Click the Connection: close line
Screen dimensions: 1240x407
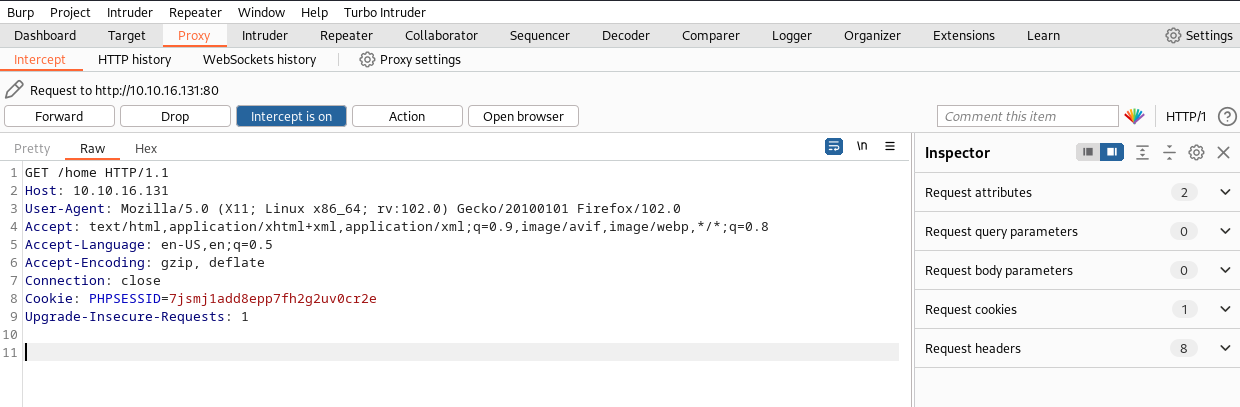pyautogui.click(x=93, y=281)
